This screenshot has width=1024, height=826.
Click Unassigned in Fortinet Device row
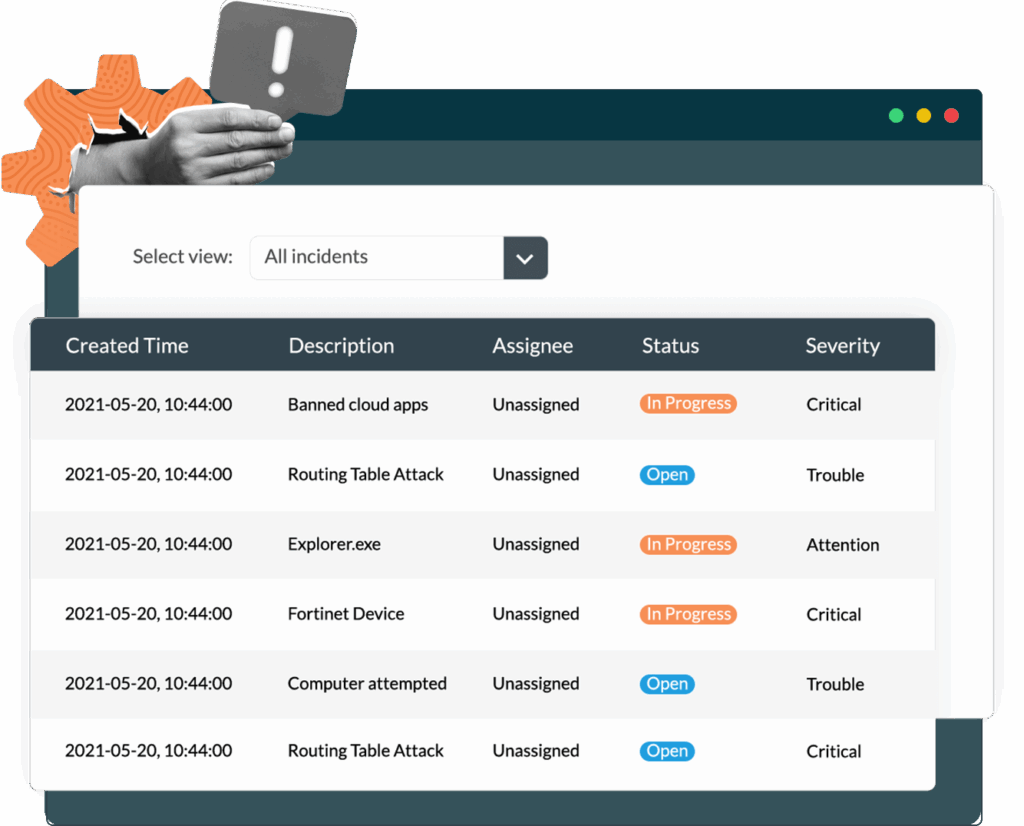[x=536, y=614]
